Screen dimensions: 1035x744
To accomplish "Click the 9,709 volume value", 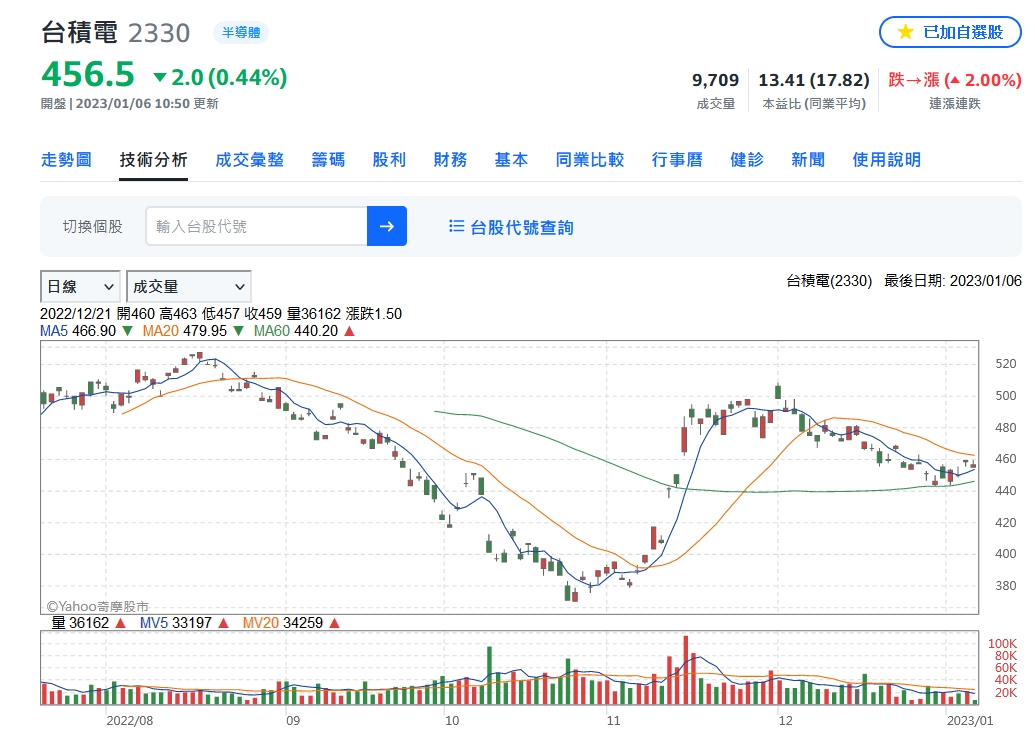I will [x=715, y=81].
